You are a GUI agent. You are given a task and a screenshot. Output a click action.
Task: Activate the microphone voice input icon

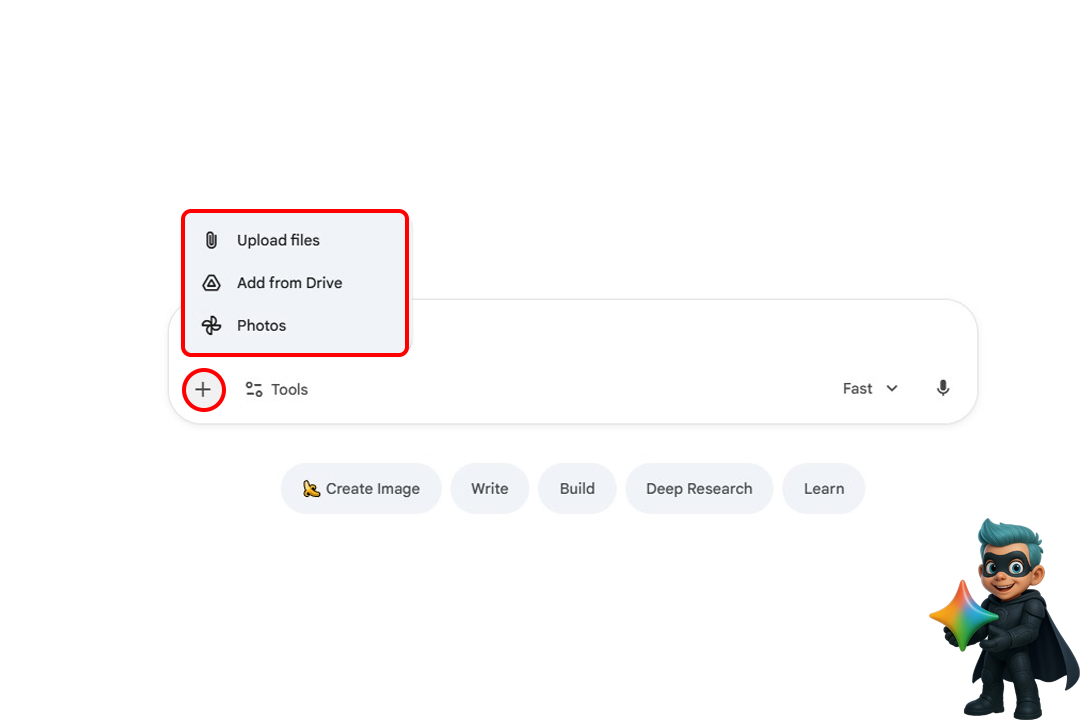pos(942,388)
